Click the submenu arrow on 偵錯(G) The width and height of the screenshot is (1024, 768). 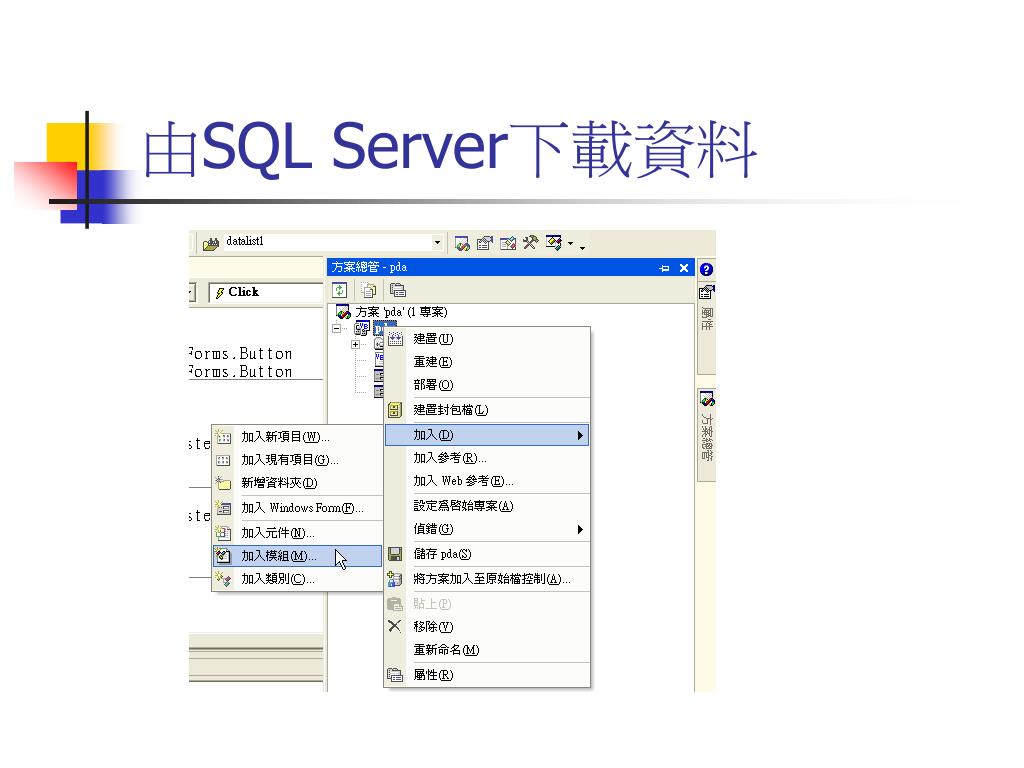580,530
